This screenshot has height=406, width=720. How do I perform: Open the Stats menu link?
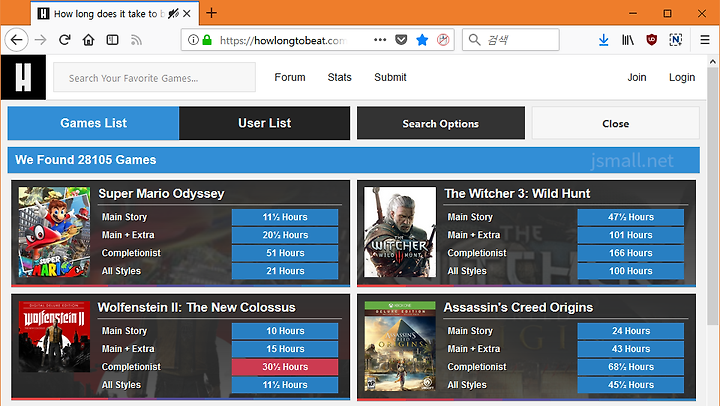click(339, 77)
